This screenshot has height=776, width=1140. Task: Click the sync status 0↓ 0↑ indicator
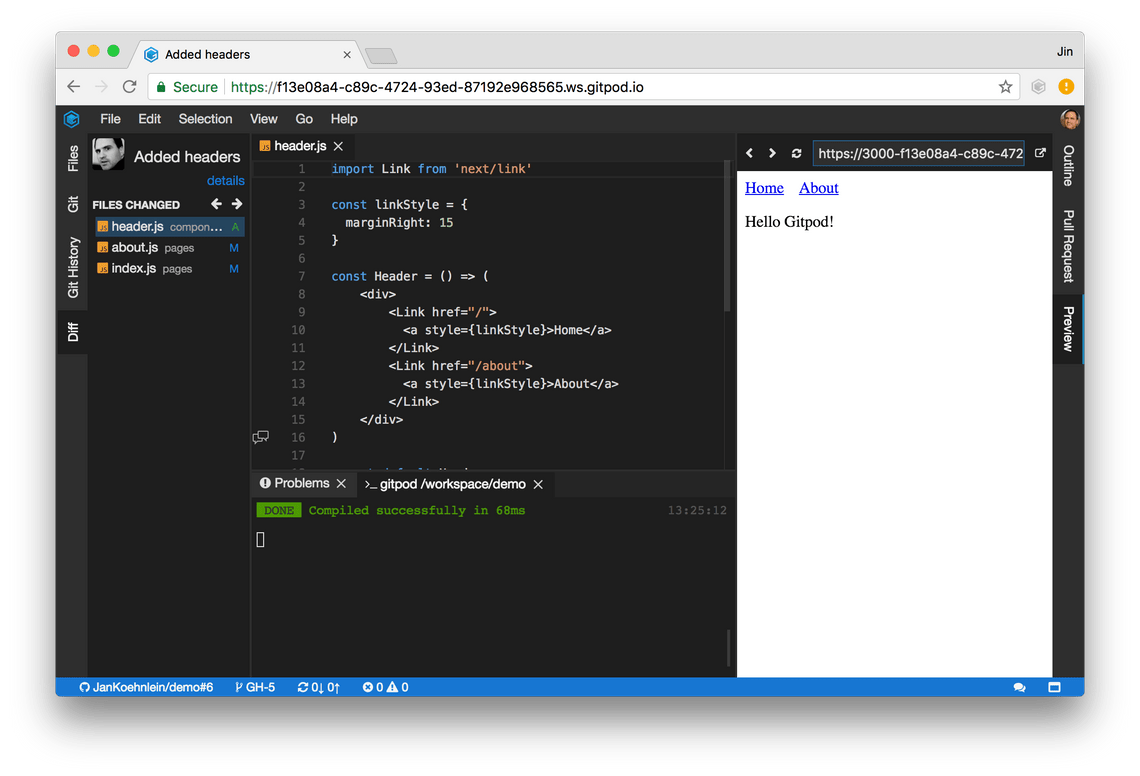click(318, 687)
